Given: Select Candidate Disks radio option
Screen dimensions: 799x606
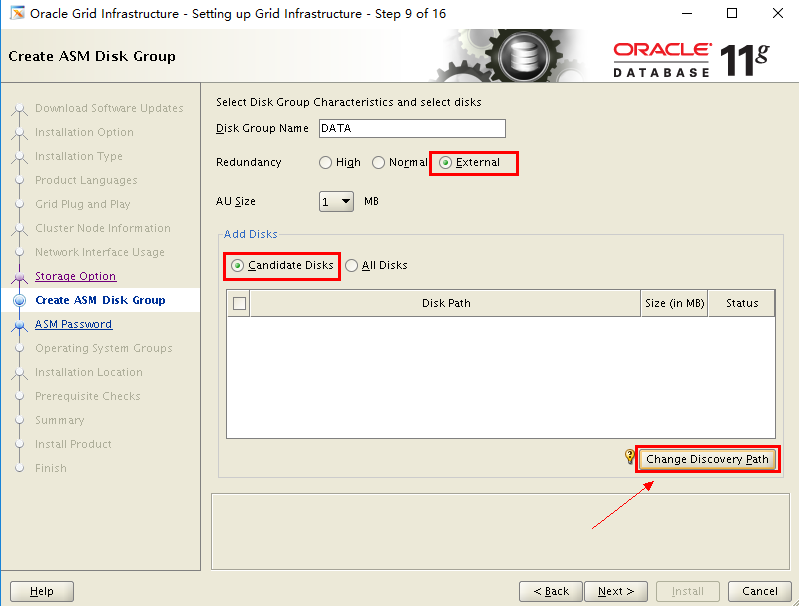Looking at the screenshot, I should [237, 266].
